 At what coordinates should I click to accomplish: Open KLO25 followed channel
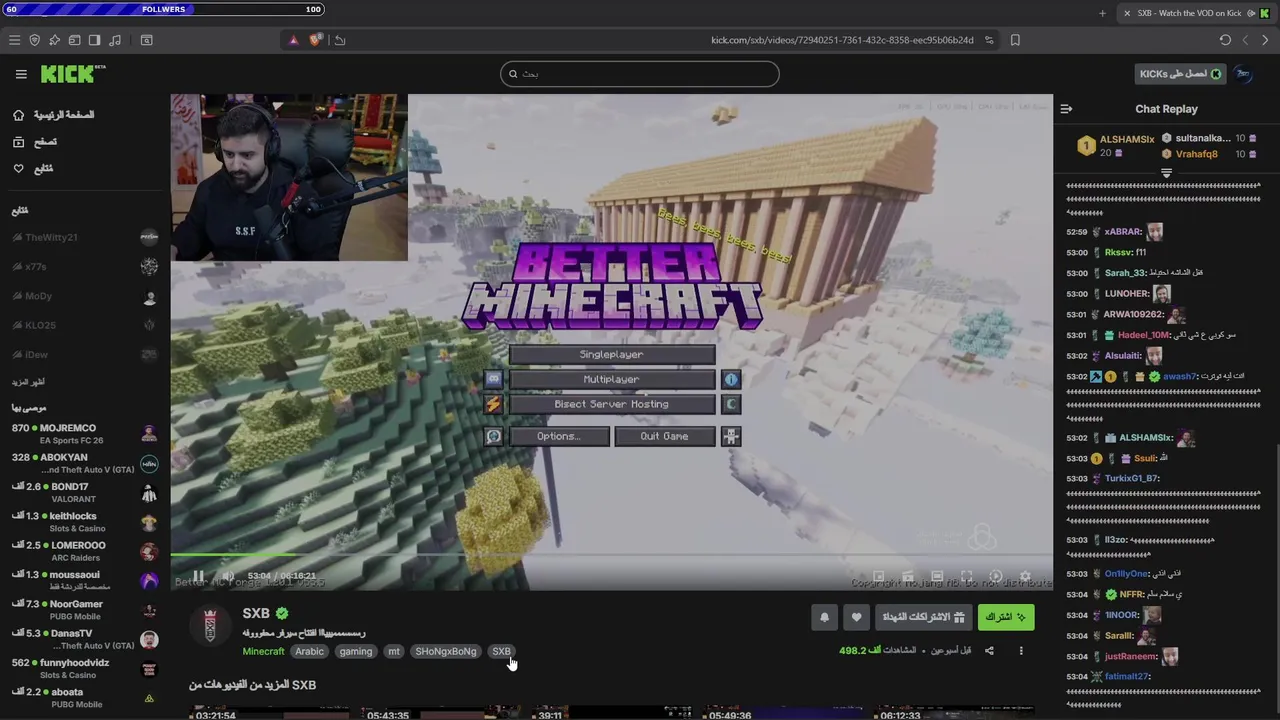tap(85, 325)
